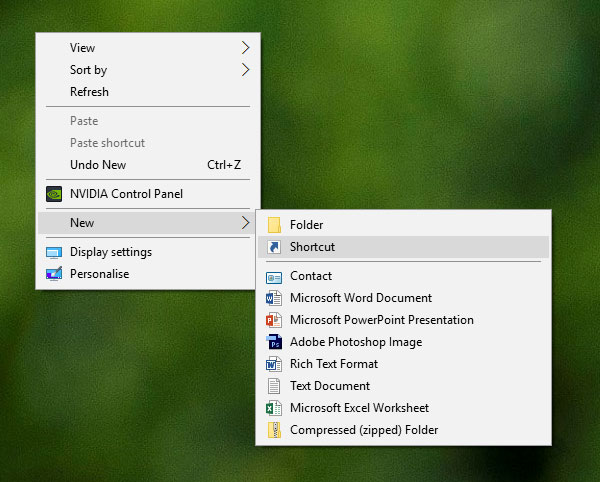Viewport: 600px width, 482px height.
Task: Open NVIDIA Control Panel entry
Action: click(148, 194)
